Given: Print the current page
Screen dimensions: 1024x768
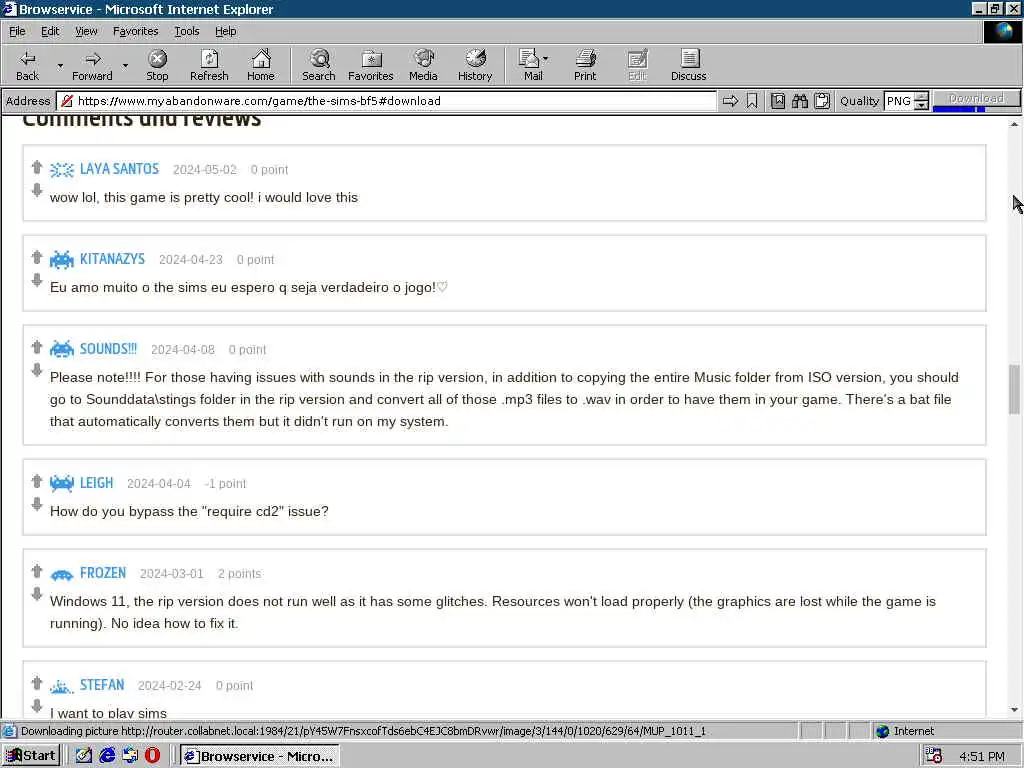Looking at the screenshot, I should [x=585, y=65].
